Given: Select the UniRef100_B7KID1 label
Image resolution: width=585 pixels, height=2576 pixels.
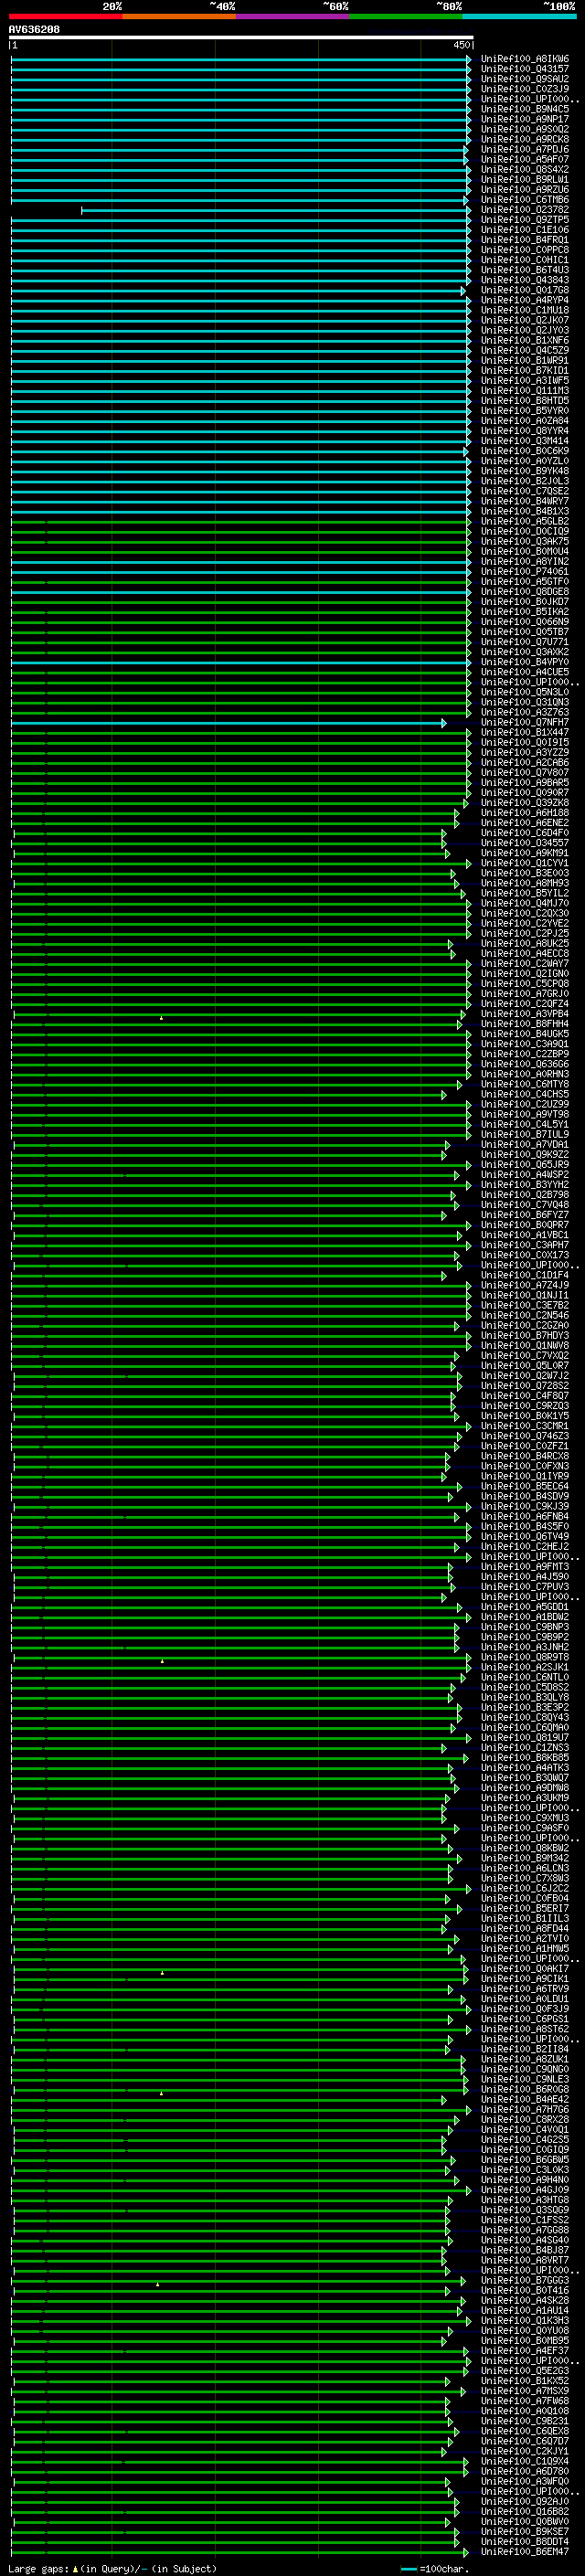Looking at the screenshot, I should [524, 371].
